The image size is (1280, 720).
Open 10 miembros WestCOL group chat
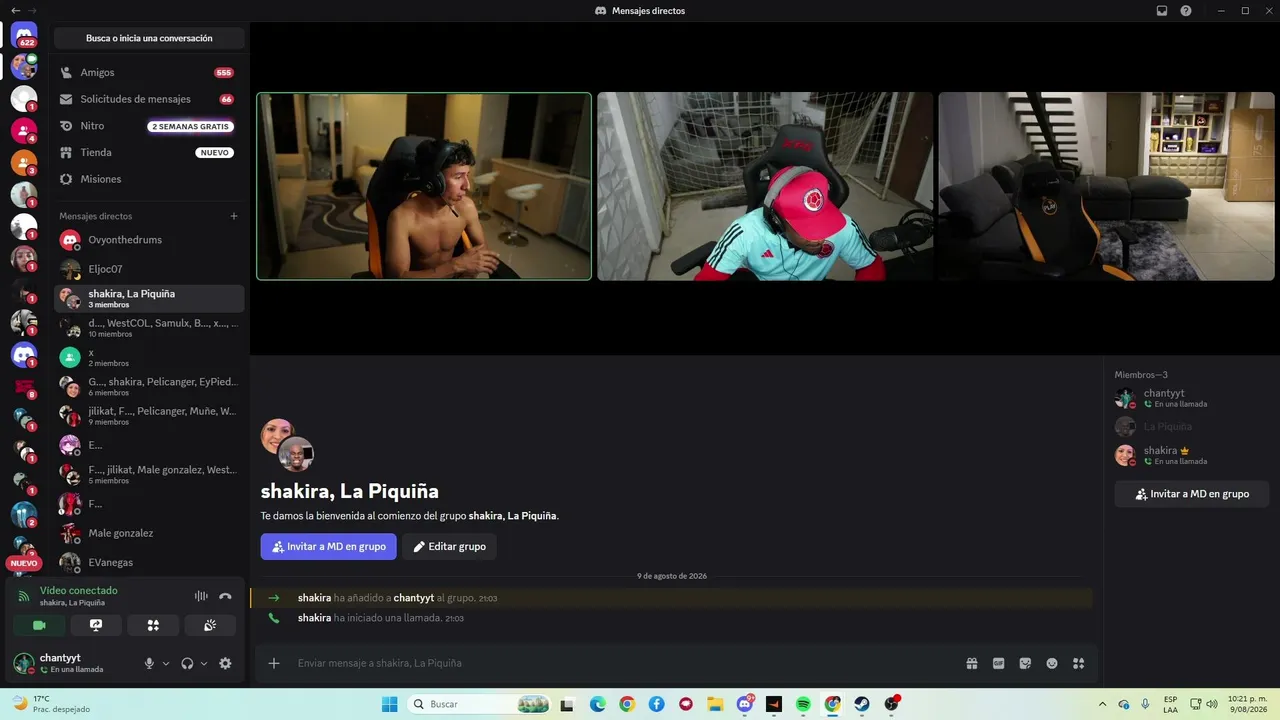click(x=149, y=328)
